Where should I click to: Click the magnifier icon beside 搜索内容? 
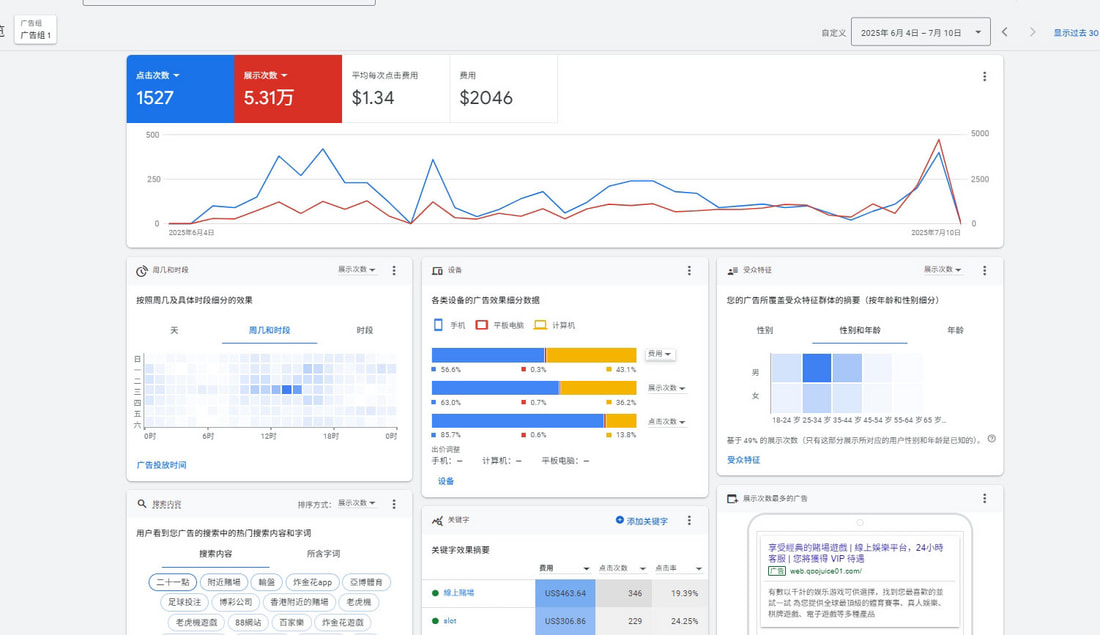pos(142,504)
